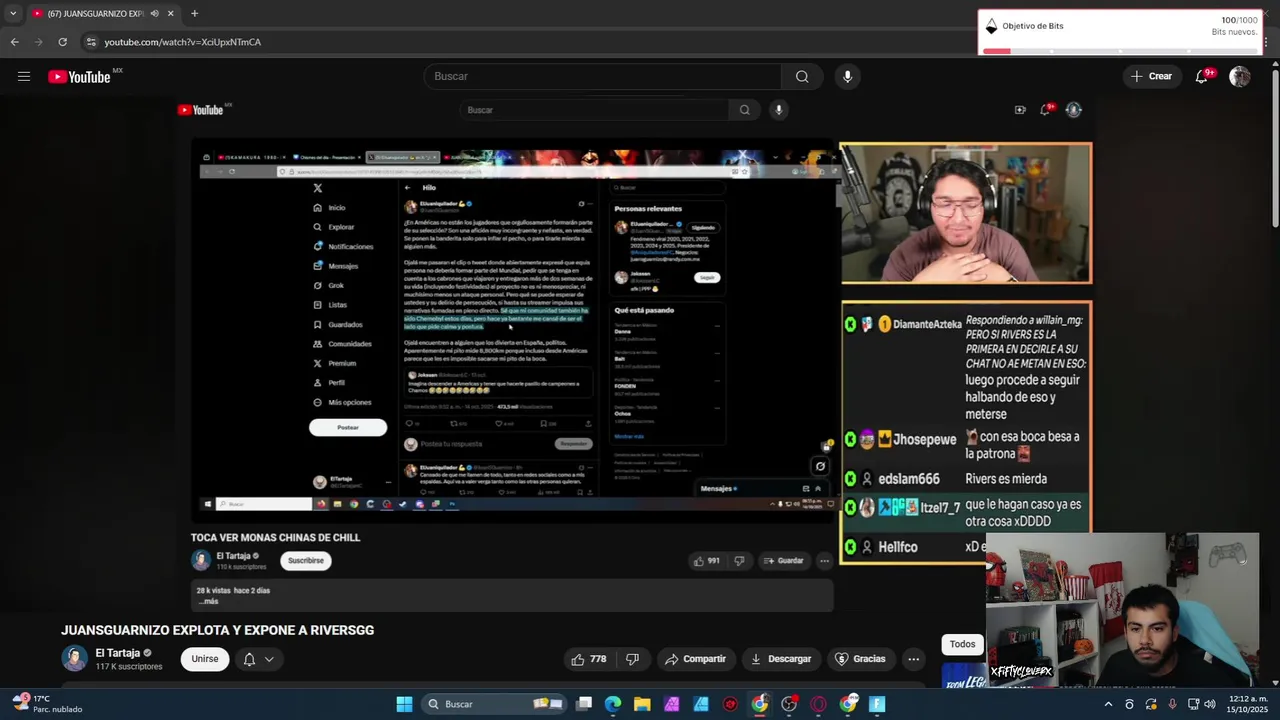Viewport: 1280px width, 720px height.
Task: Click the search magnifier button on YouTube
Action: 802,76
